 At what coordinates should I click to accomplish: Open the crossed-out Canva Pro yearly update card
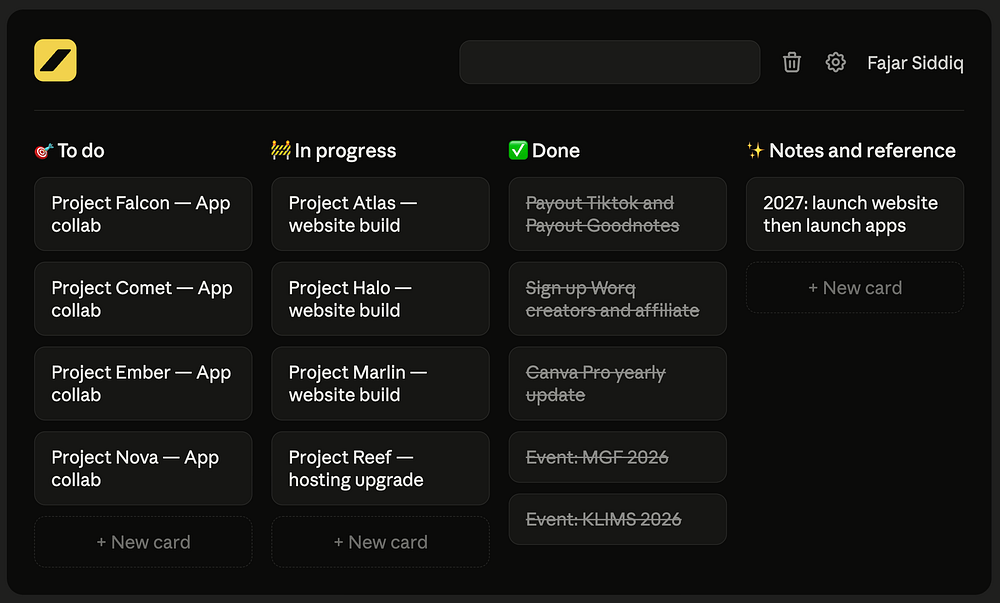(618, 384)
